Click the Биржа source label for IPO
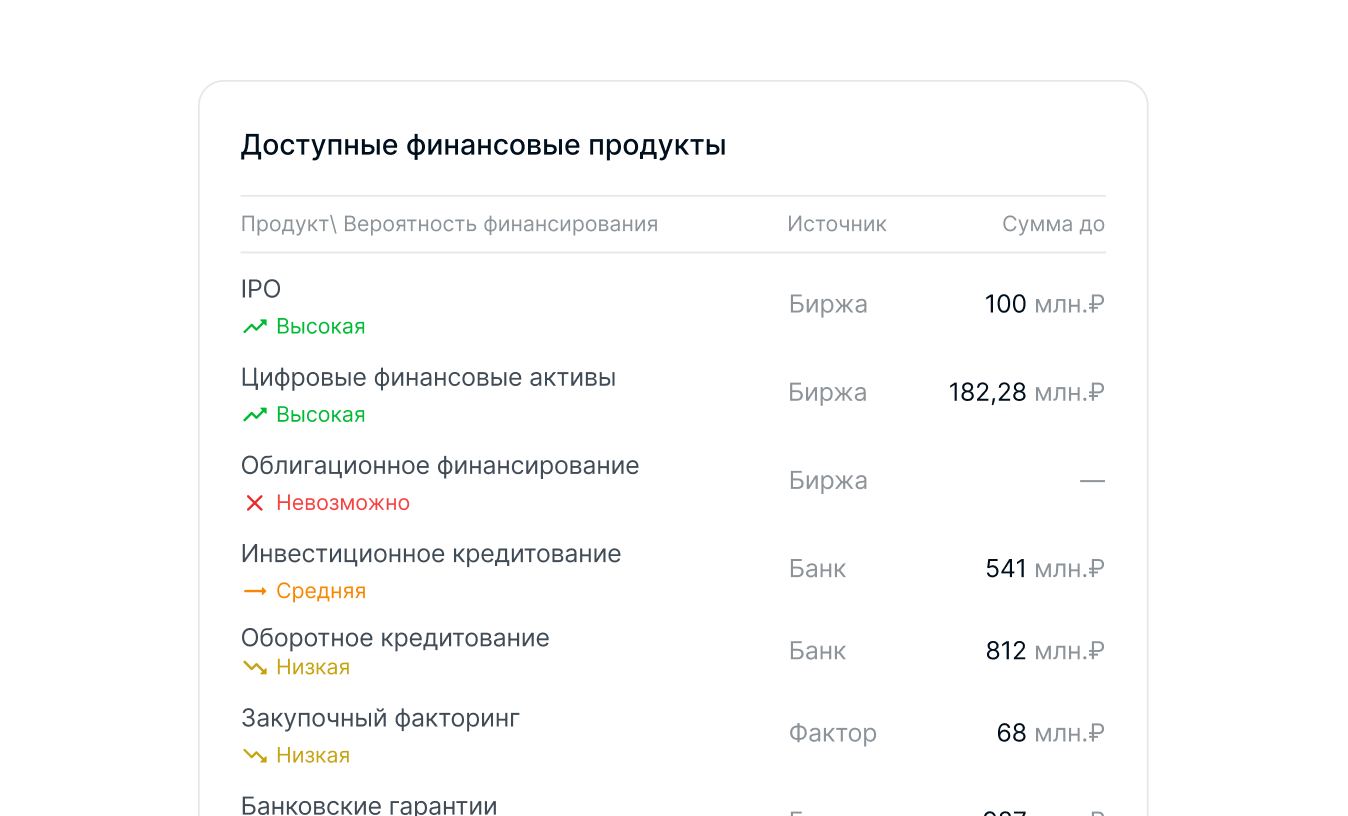1348x816 pixels. 827,304
